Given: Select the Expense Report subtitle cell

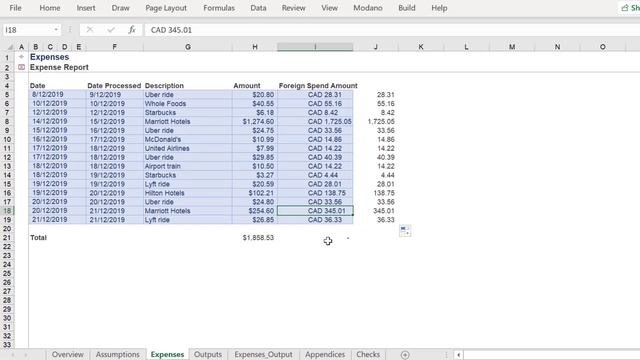Looking at the screenshot, I should coord(59,67).
